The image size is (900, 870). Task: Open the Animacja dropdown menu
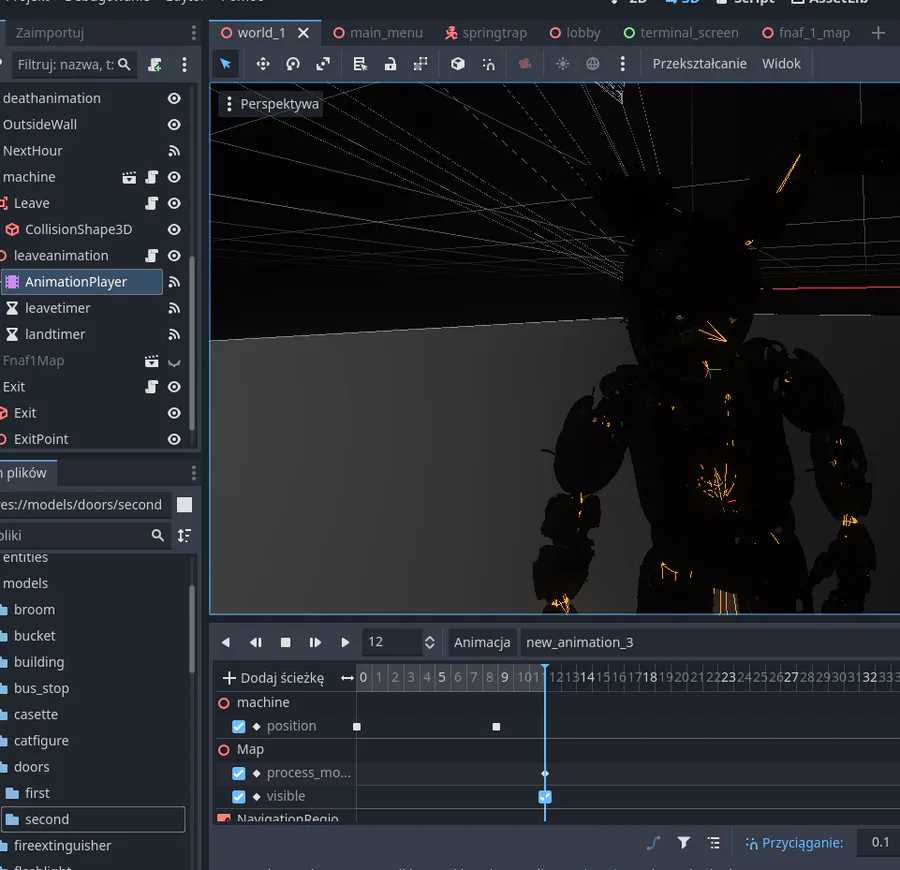point(482,642)
